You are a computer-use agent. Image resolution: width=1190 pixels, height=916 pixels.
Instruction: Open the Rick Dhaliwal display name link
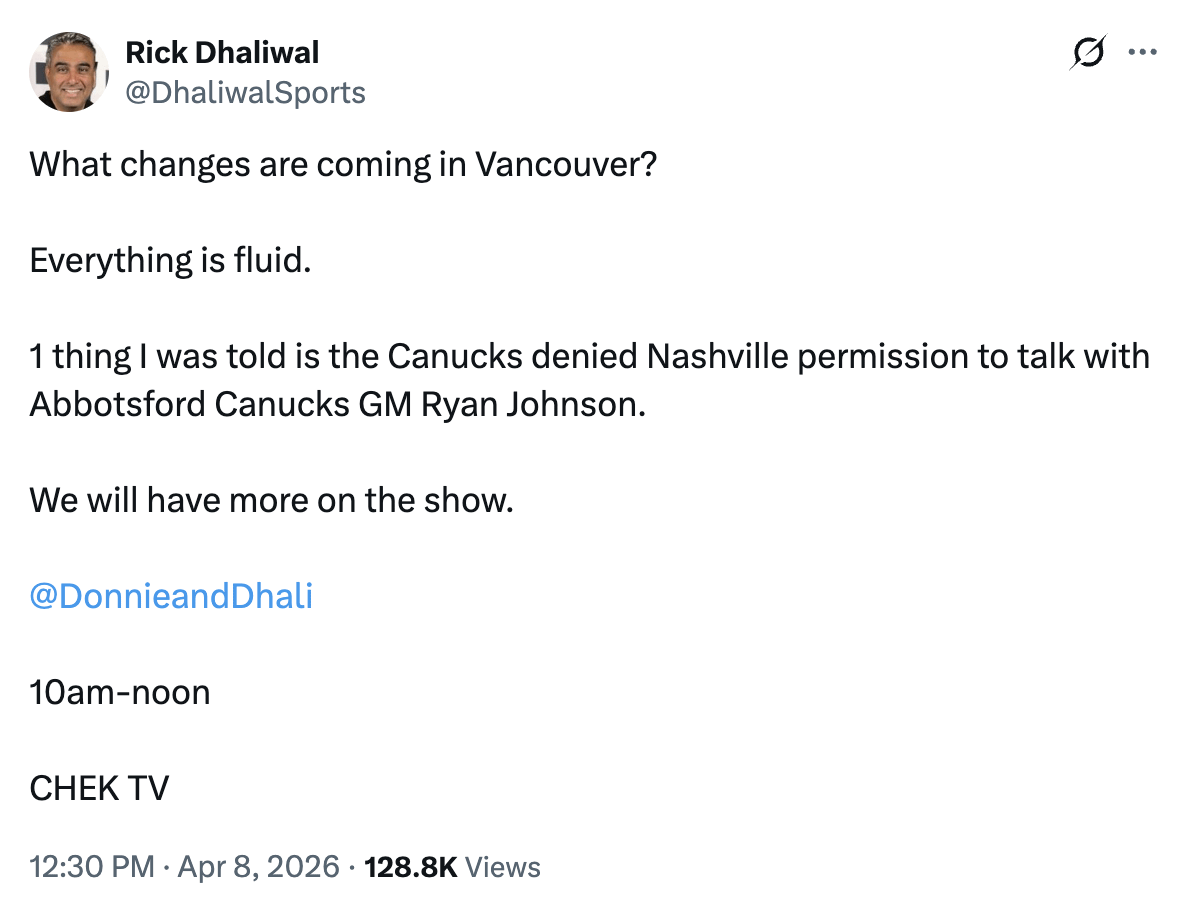(x=222, y=52)
